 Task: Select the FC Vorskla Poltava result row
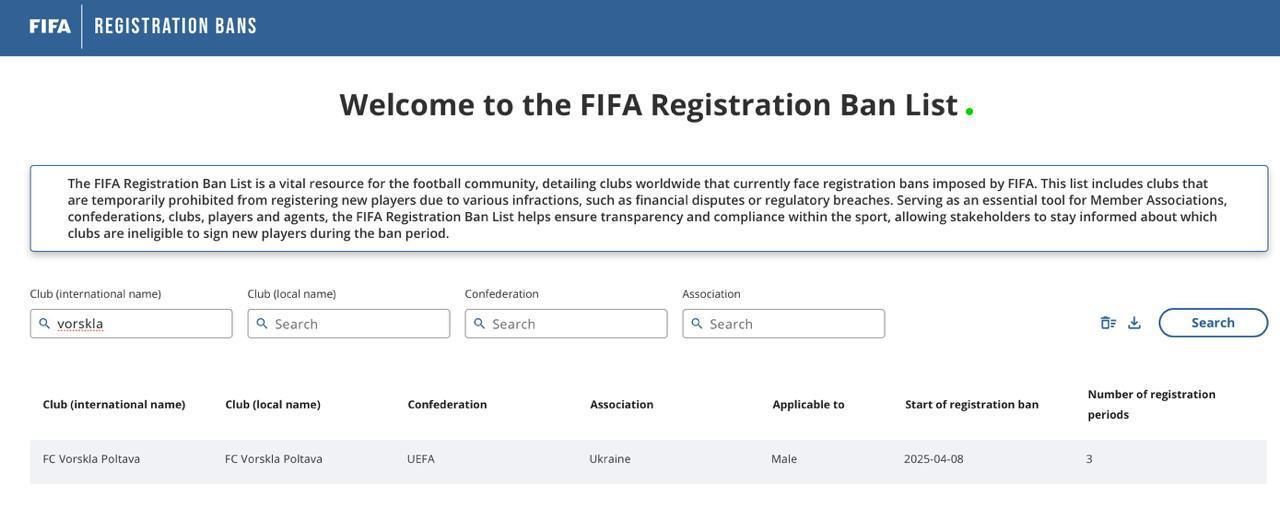point(648,460)
